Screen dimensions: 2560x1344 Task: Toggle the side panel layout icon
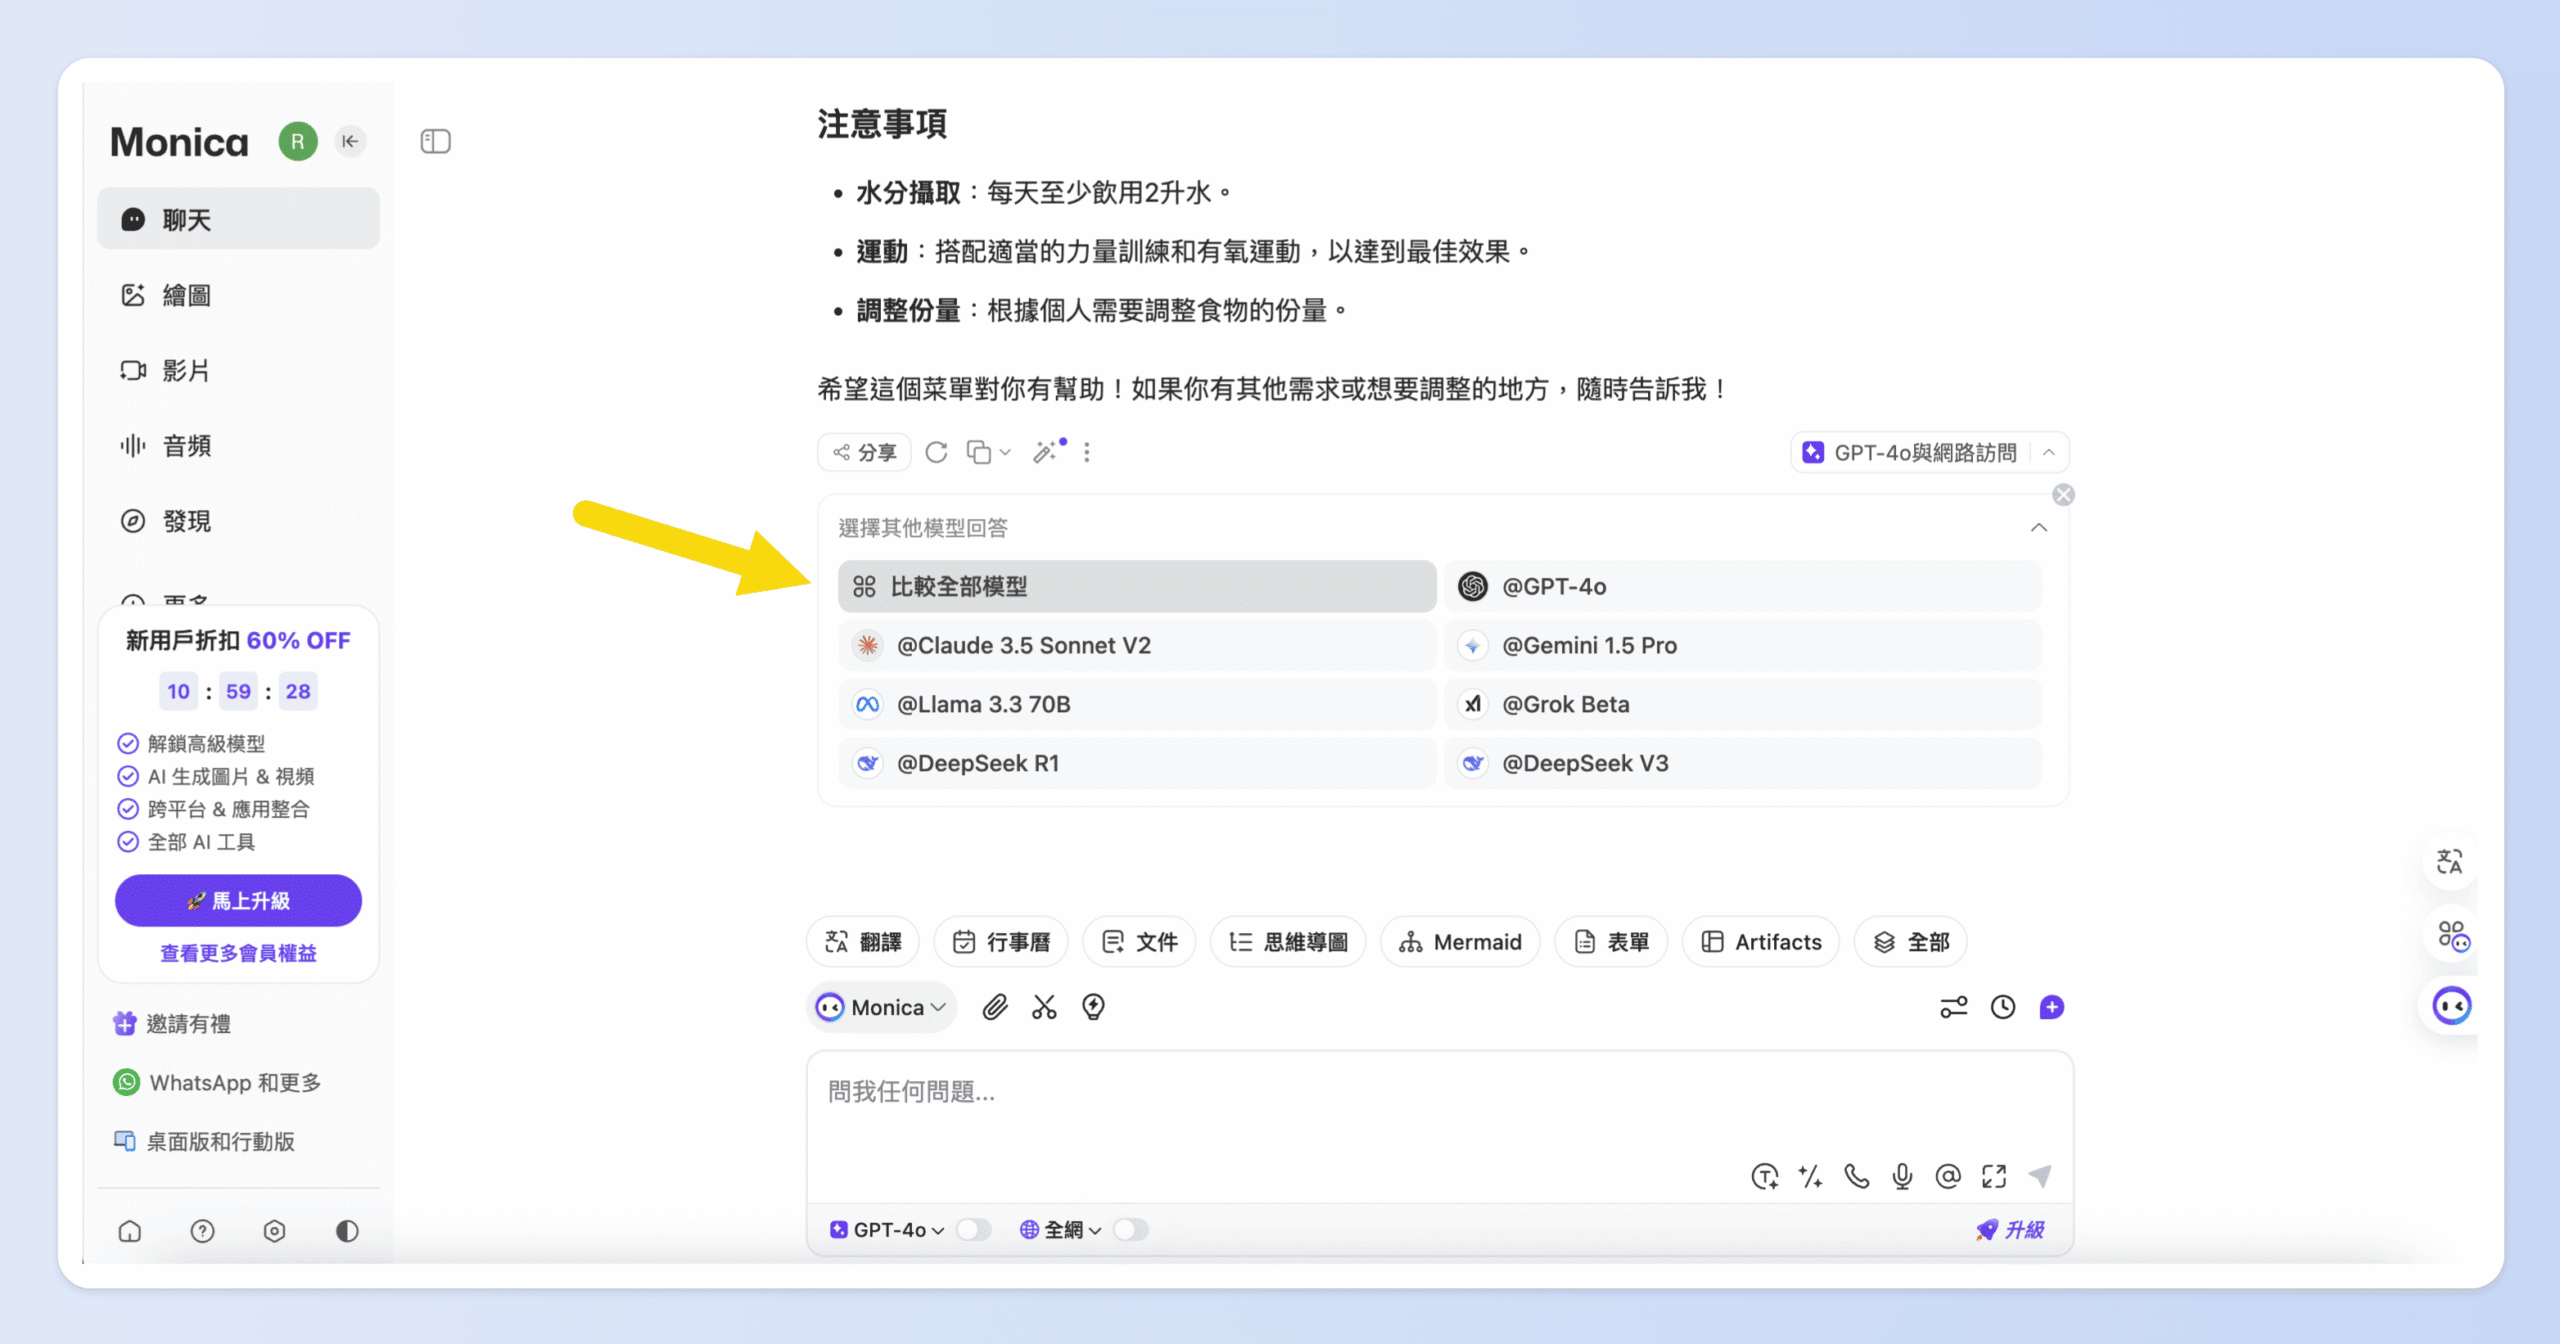click(x=435, y=141)
